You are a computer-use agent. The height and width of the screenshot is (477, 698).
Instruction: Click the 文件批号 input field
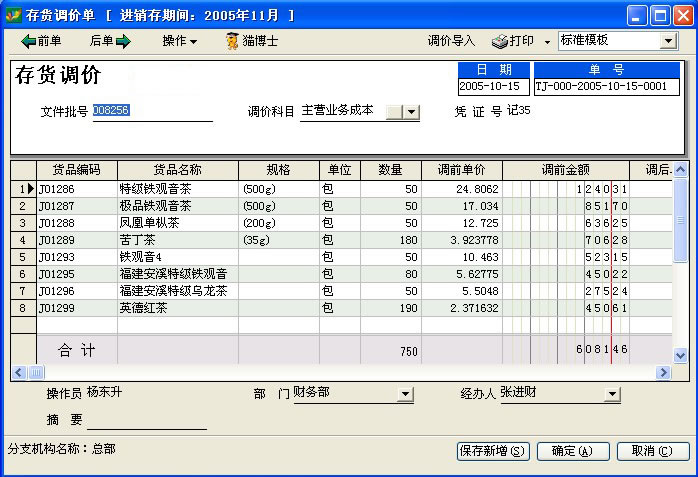(152, 112)
